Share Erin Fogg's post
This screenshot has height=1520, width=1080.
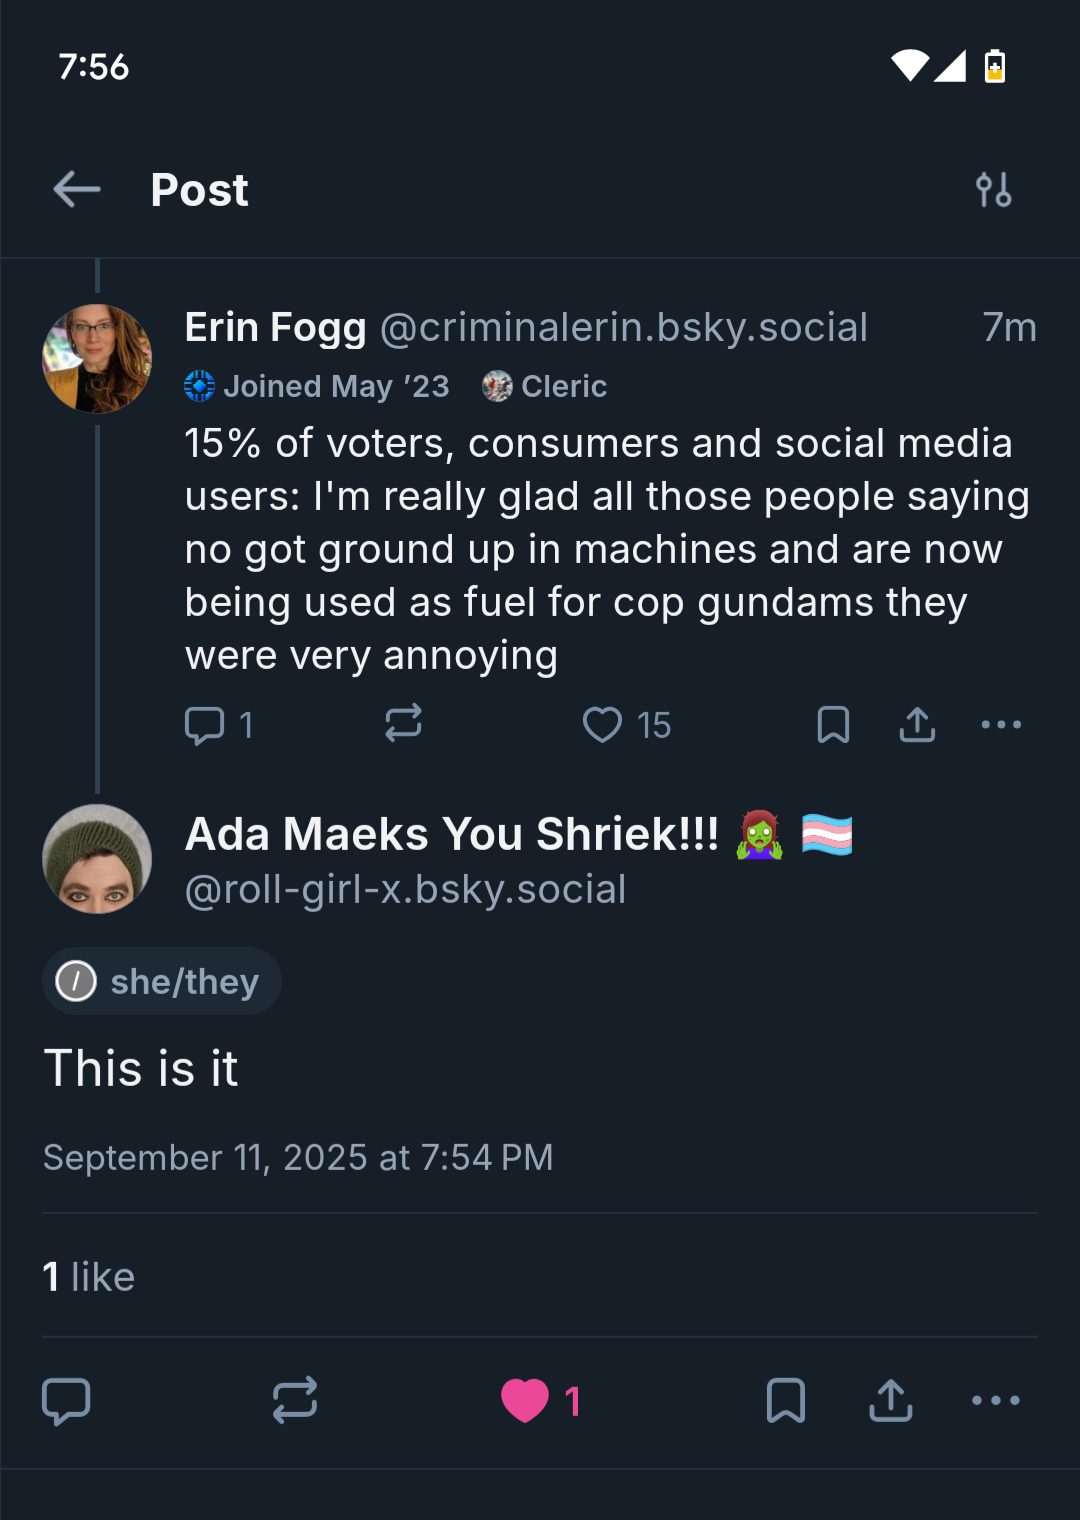(917, 725)
